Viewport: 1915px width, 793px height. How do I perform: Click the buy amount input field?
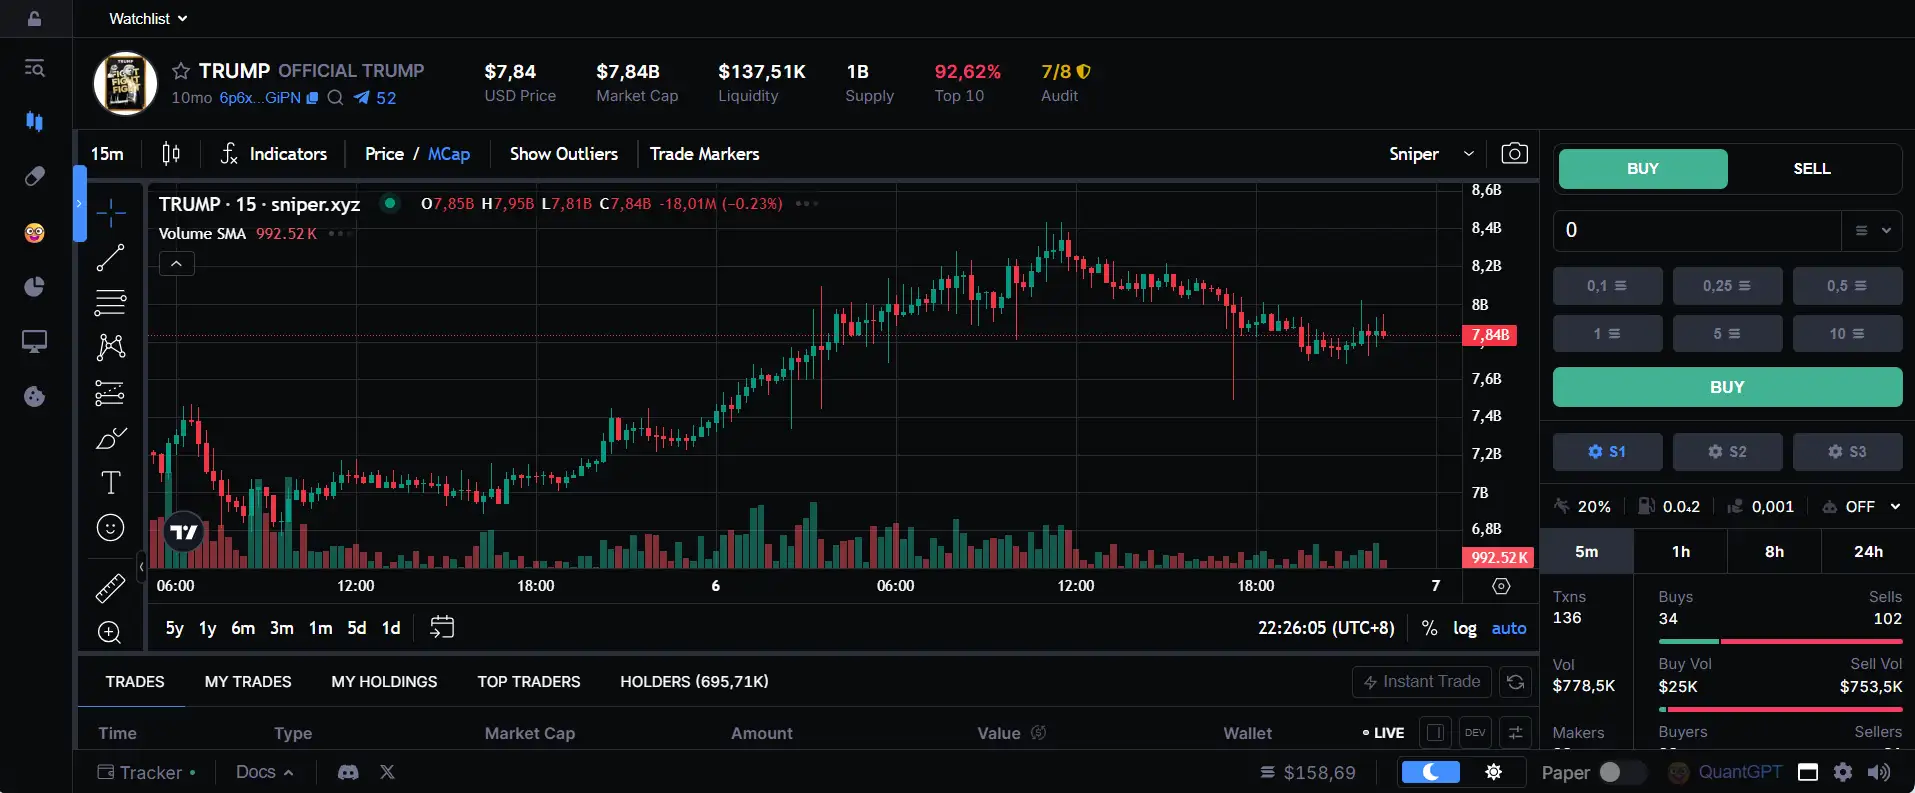[x=1696, y=230]
